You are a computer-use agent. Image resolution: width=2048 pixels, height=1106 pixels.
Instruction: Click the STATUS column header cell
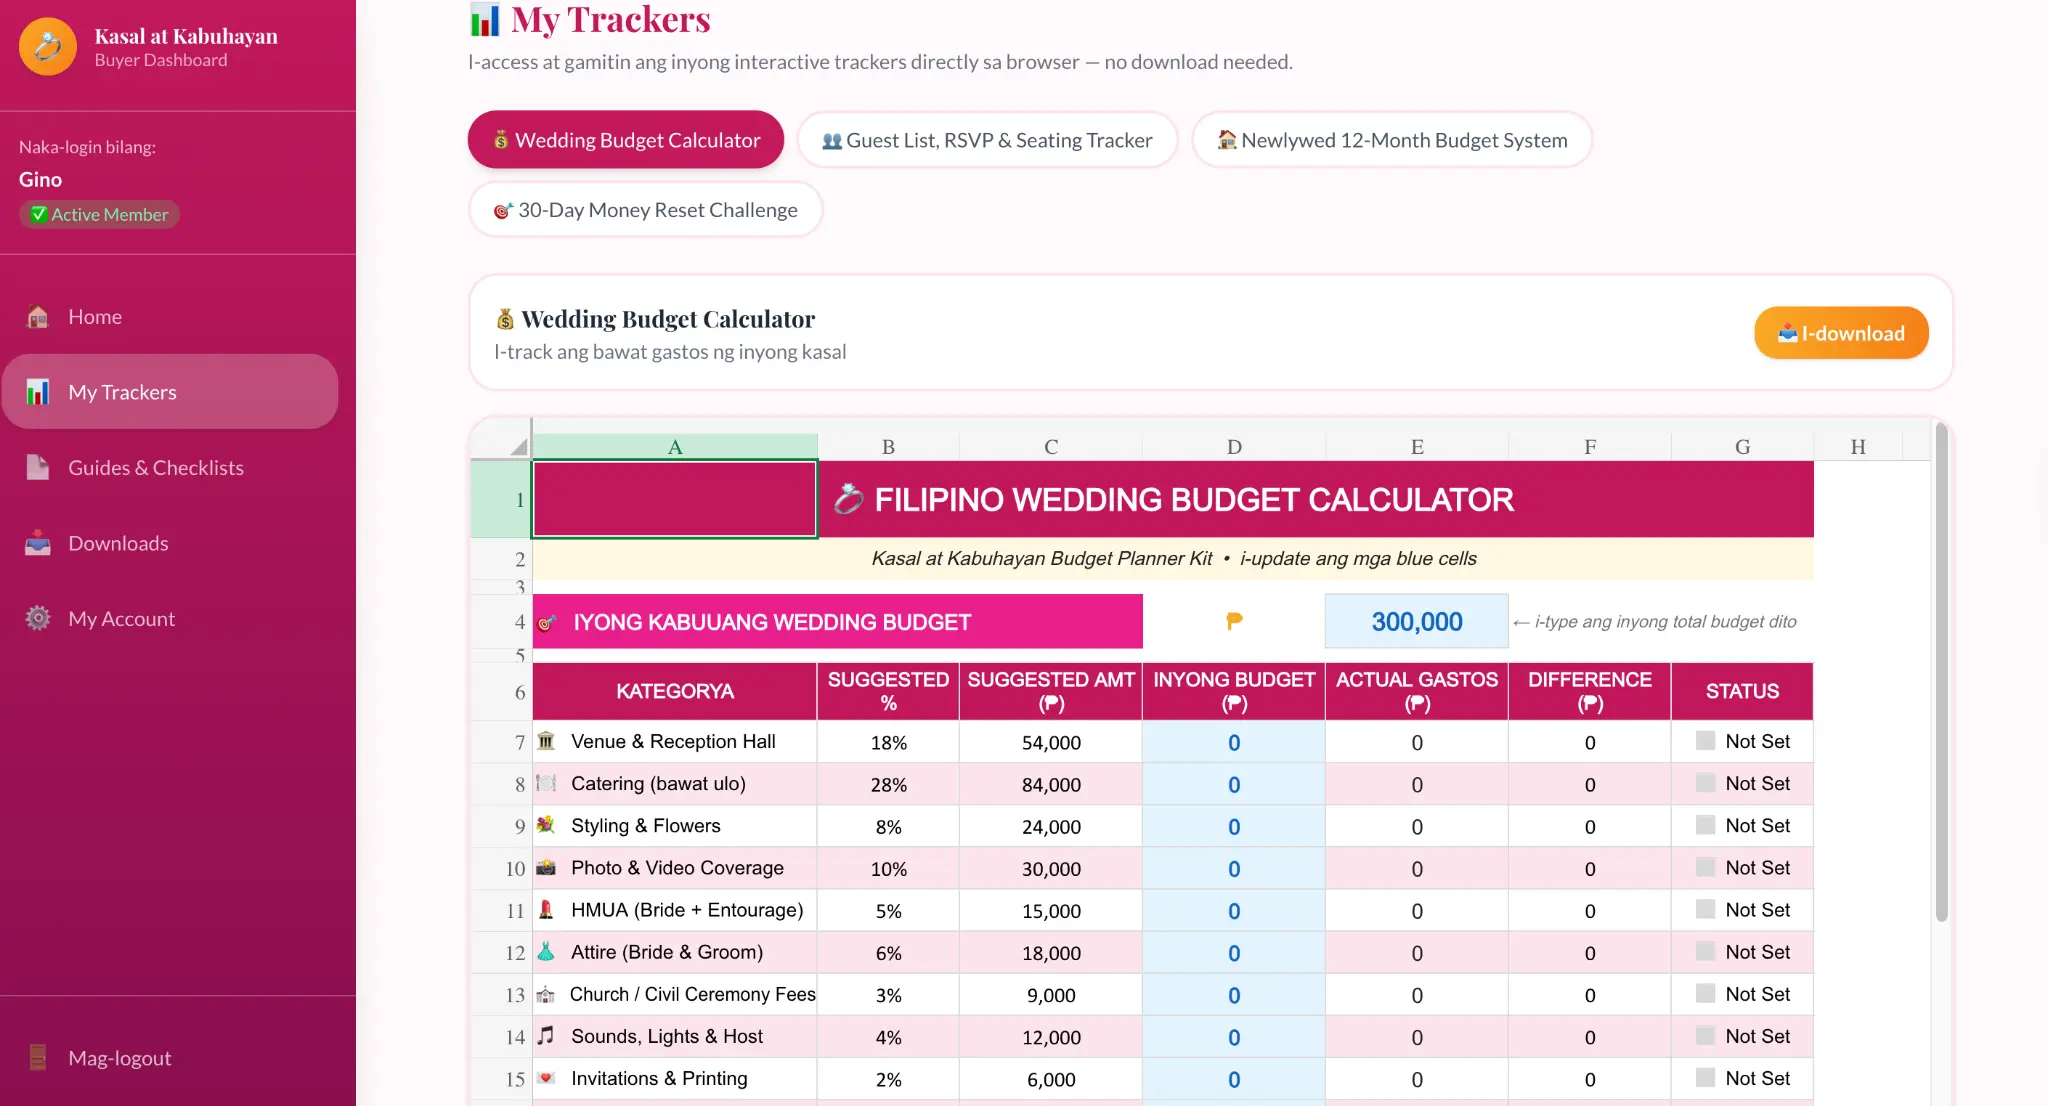tap(1742, 691)
